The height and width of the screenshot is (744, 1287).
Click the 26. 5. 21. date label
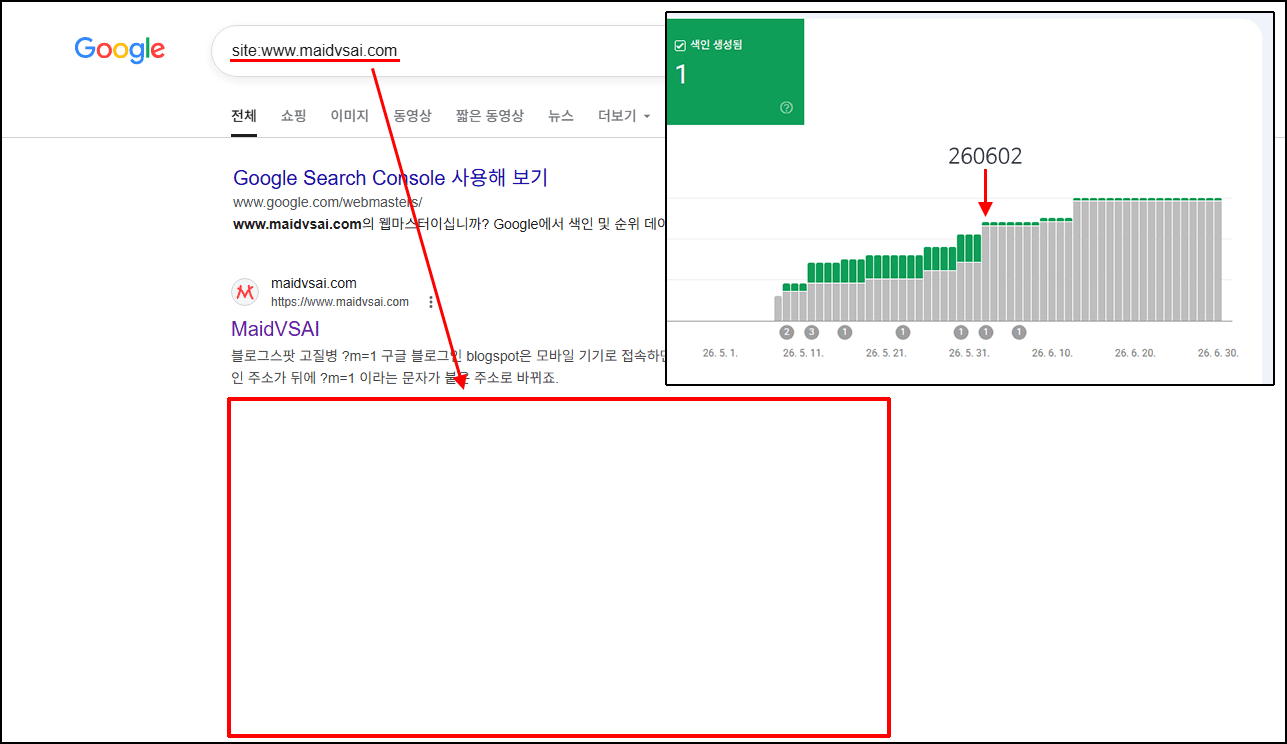[886, 354]
